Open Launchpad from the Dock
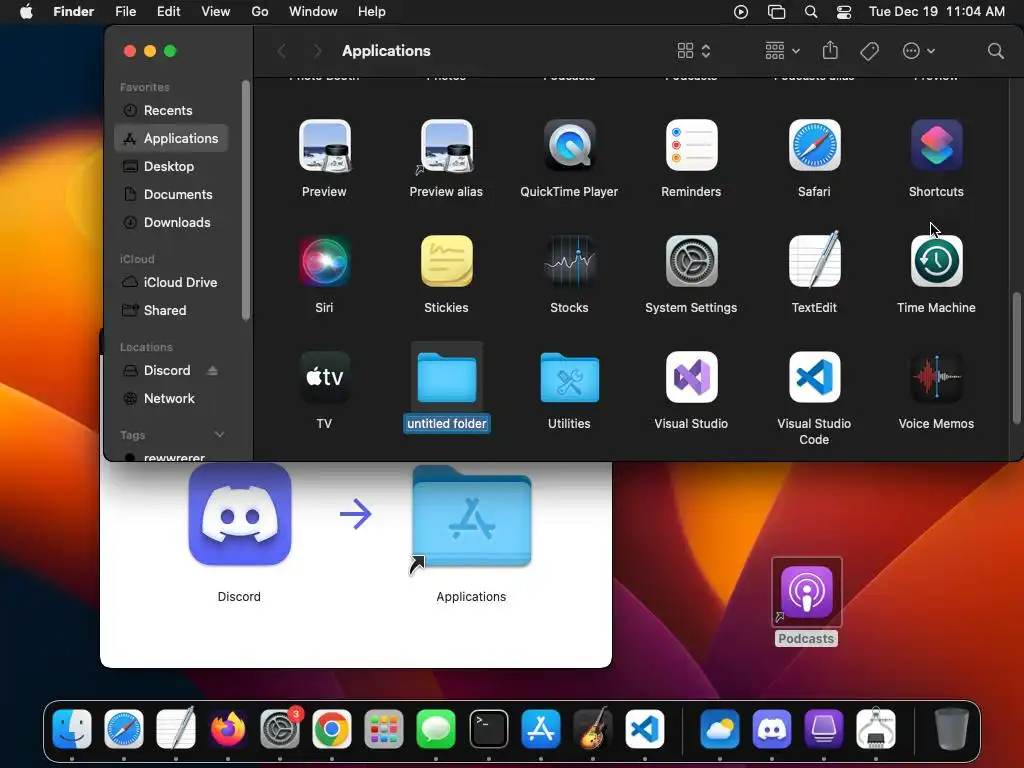 (x=384, y=729)
